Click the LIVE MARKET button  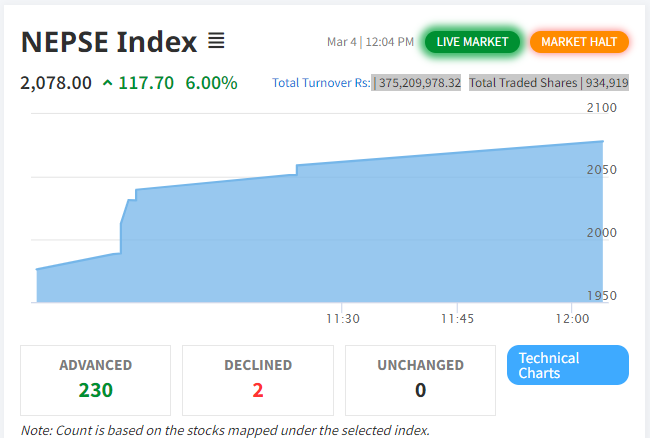472,42
